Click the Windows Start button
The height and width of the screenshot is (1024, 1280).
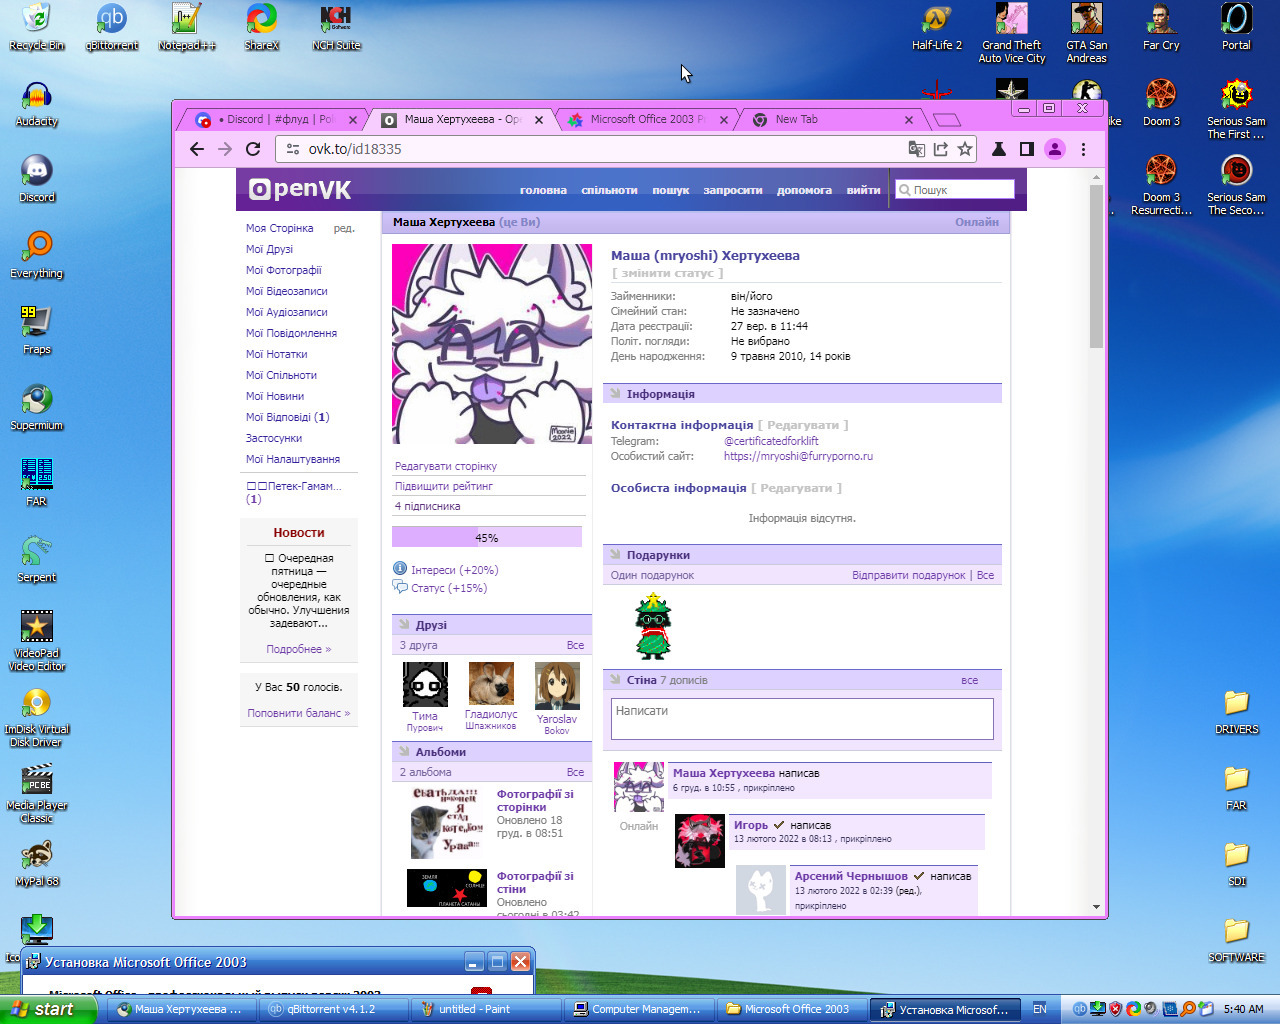pyautogui.click(x=48, y=1009)
